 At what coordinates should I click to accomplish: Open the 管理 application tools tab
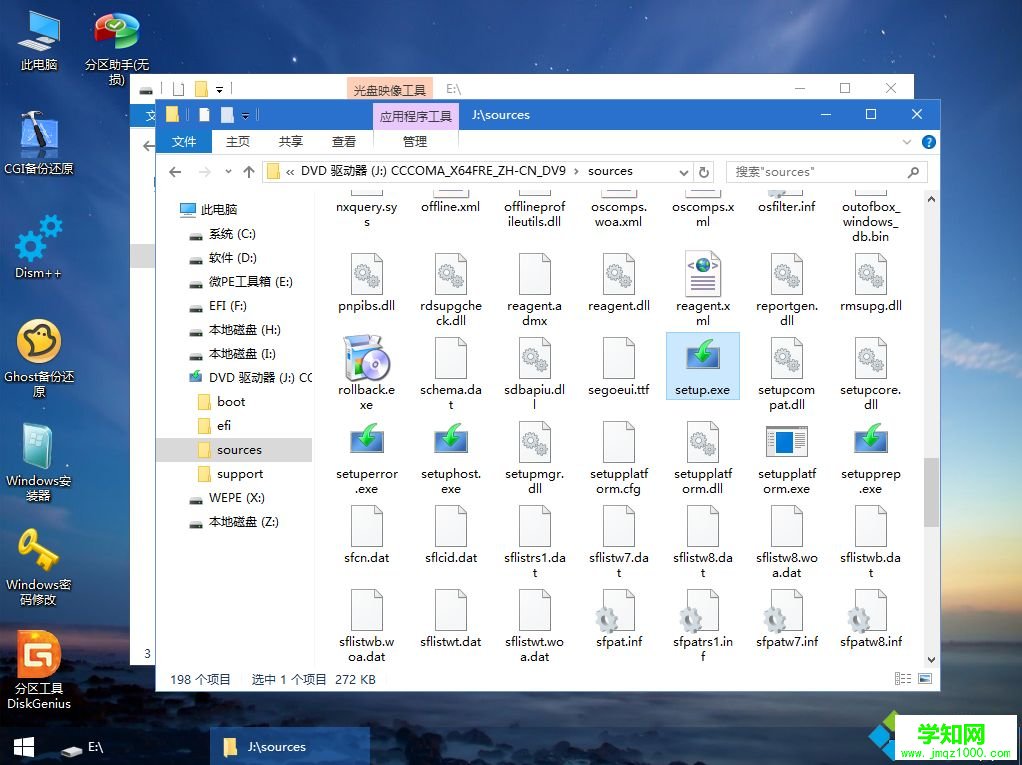click(x=415, y=141)
